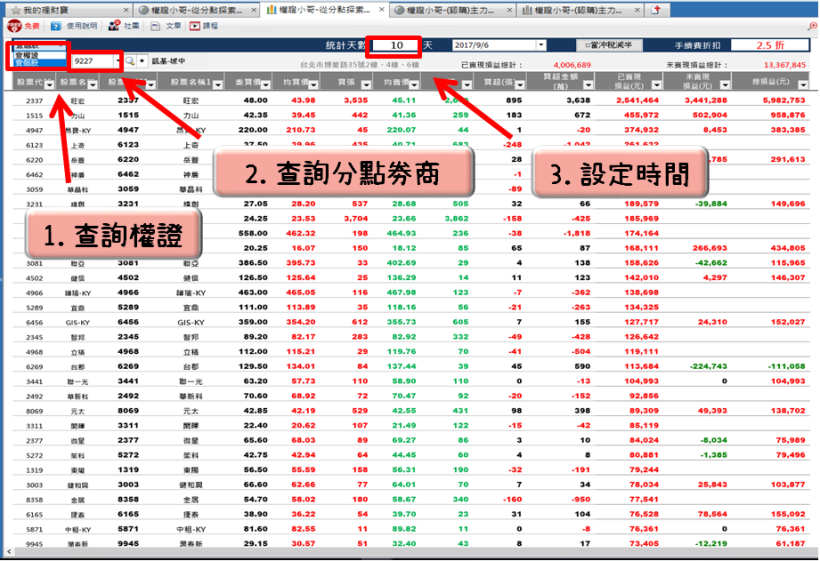
Task: Click 均買價 395.73 in 聯亞 row
Action: [x=301, y=262]
